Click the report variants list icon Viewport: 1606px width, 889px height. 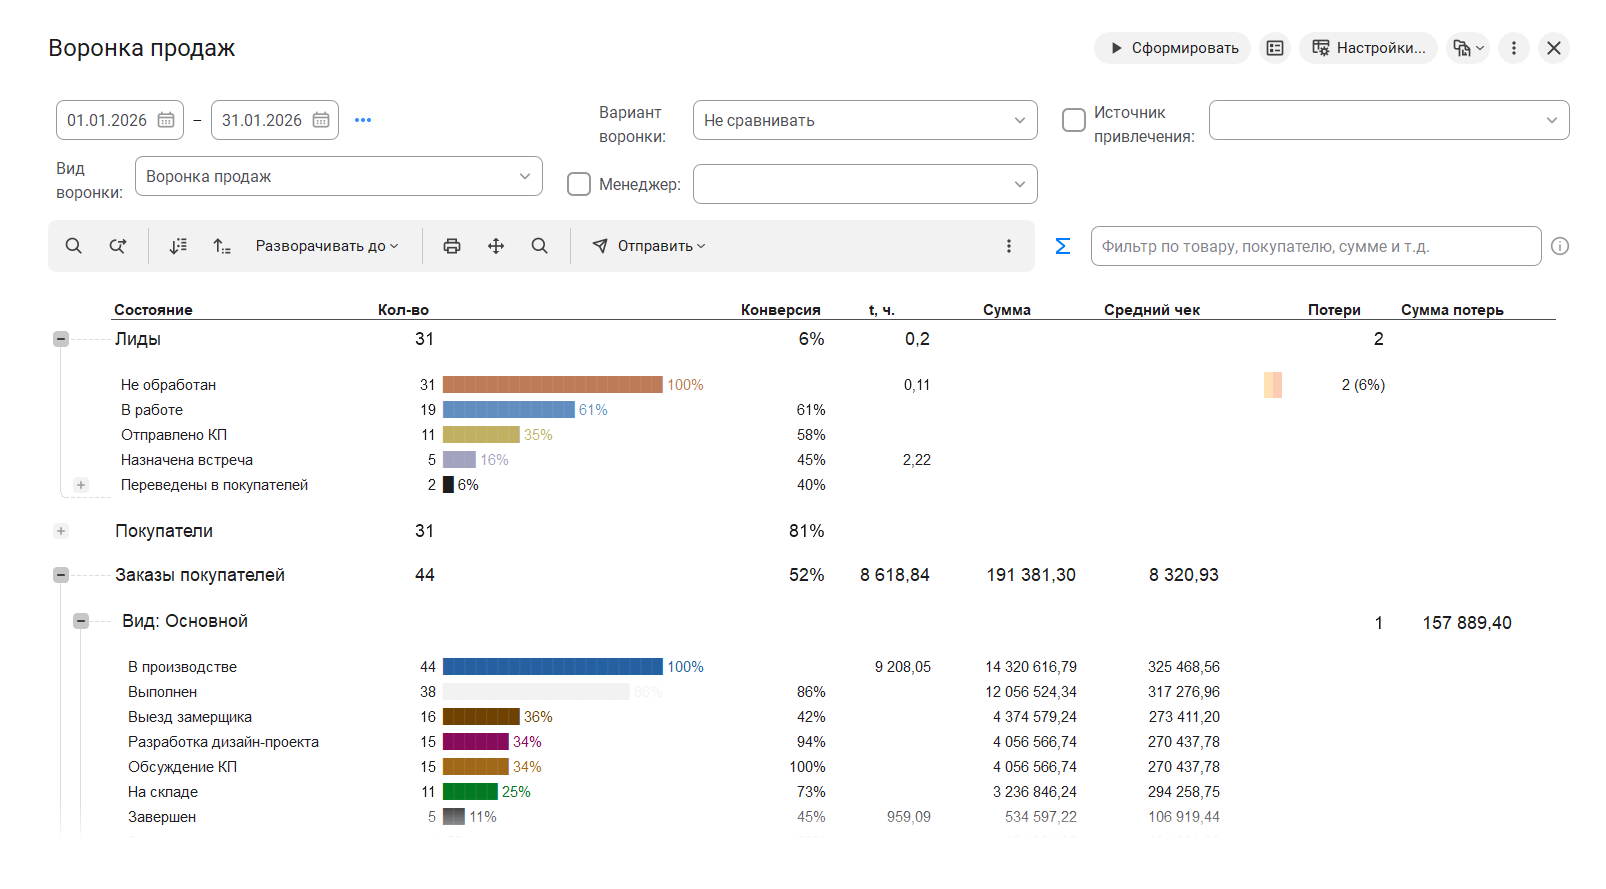(x=1274, y=48)
